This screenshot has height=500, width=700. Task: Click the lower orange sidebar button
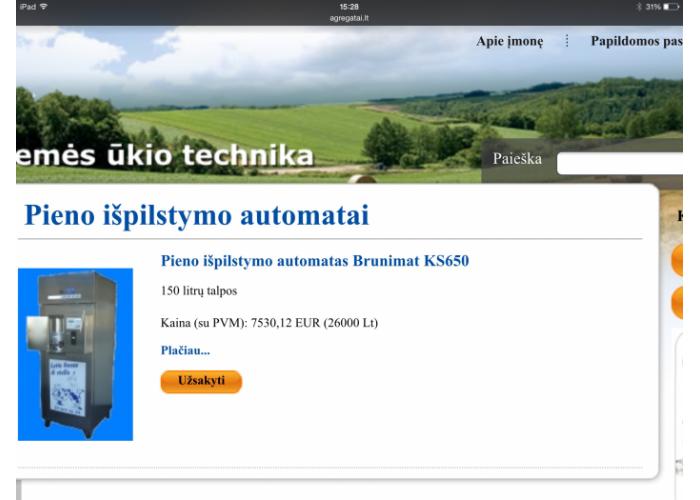(677, 303)
